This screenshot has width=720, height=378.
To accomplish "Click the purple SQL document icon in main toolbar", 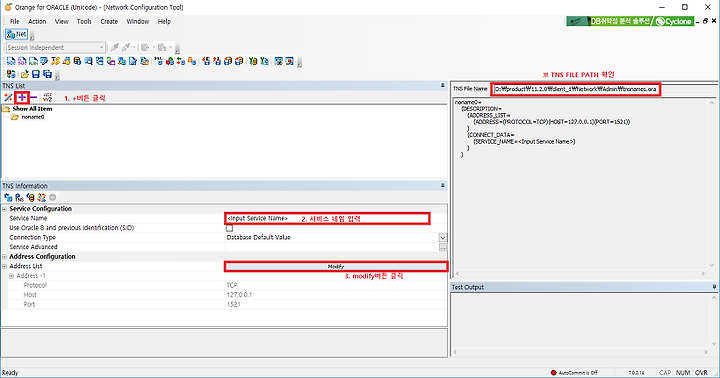I will click(22, 61).
